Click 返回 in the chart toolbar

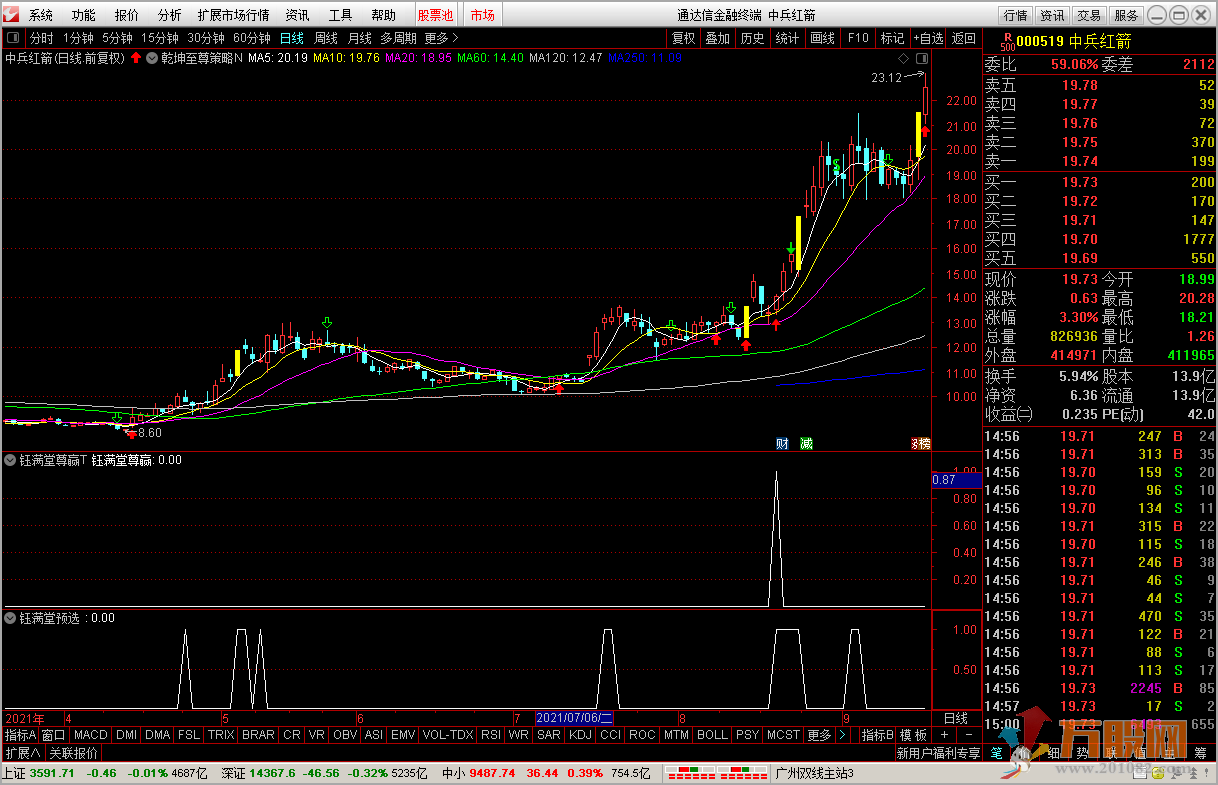click(963, 38)
